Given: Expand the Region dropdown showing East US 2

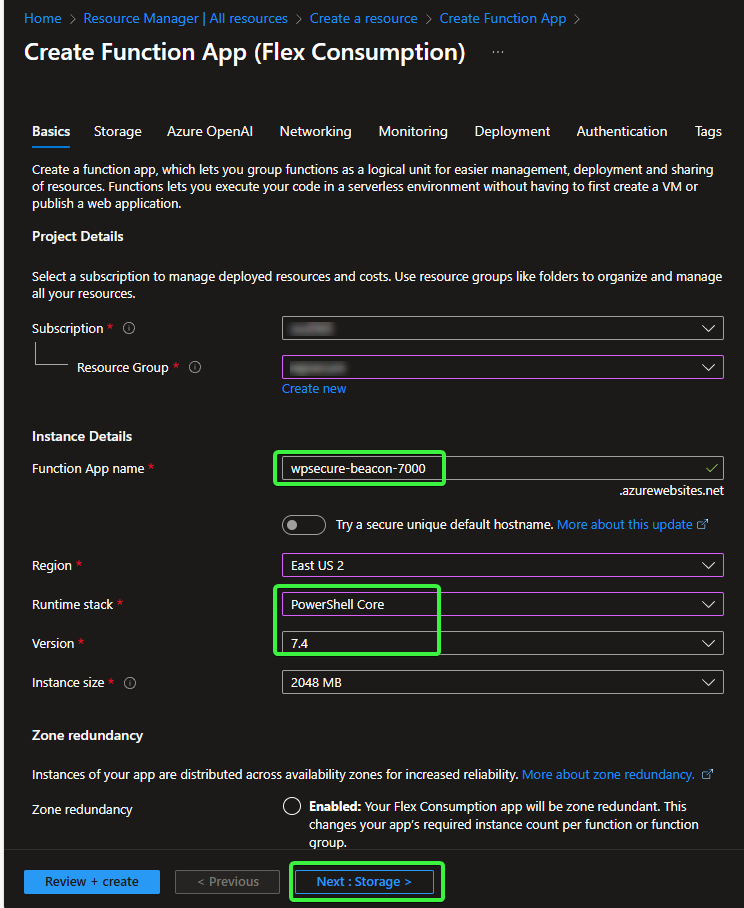Looking at the screenshot, I should [x=502, y=565].
